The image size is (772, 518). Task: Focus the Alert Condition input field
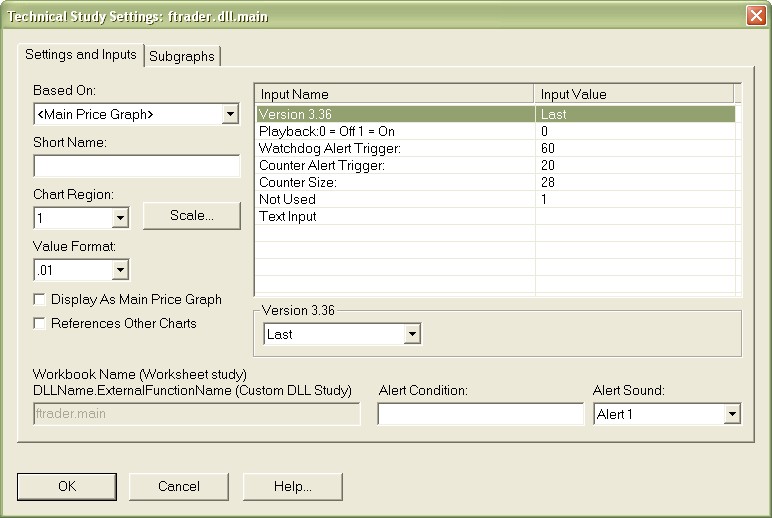coord(480,413)
